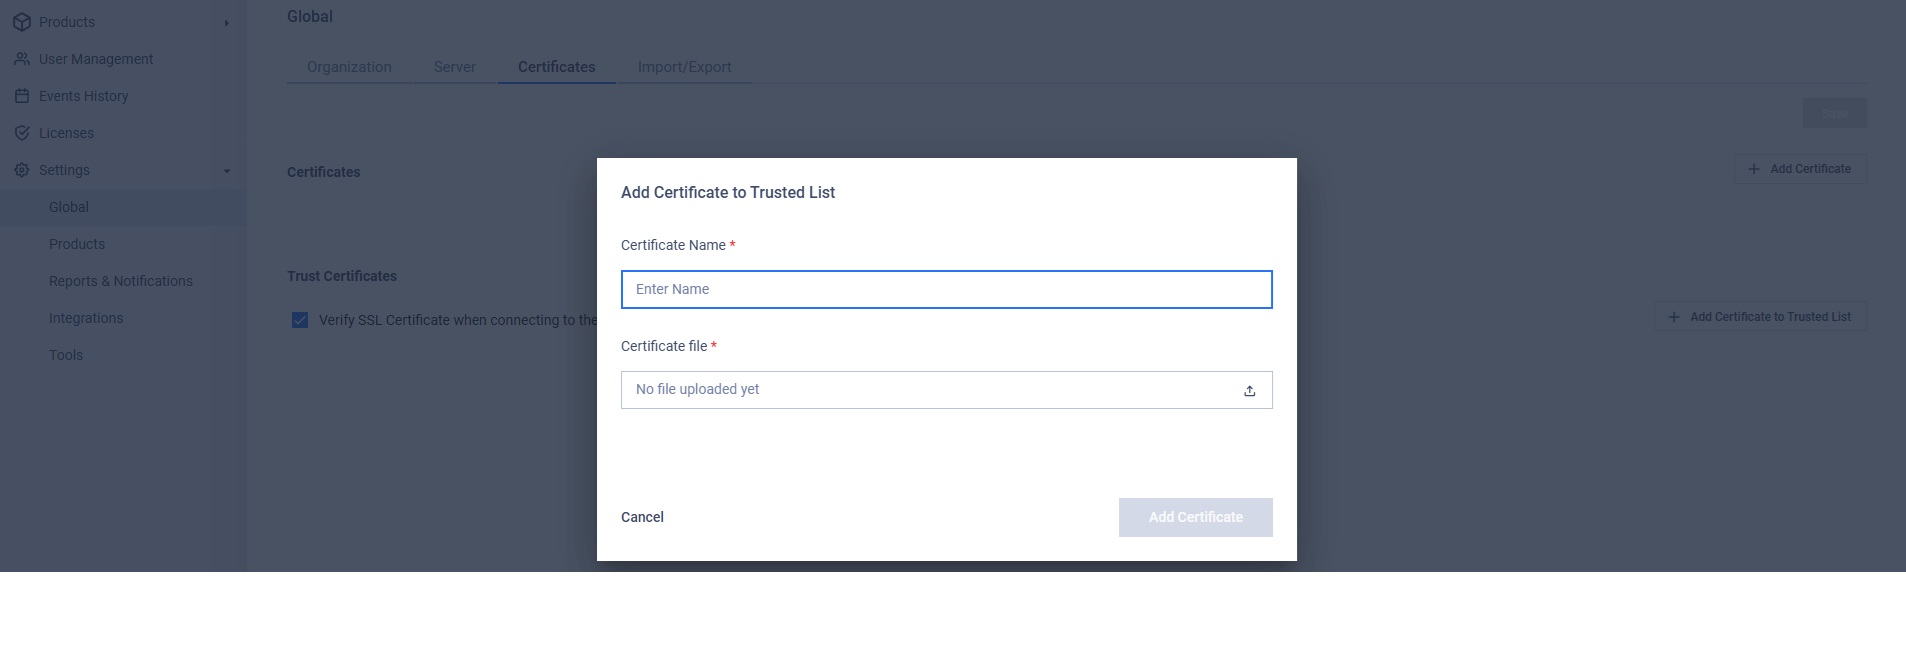Open the Import/Export tab
1906x648 pixels.
tap(685, 67)
